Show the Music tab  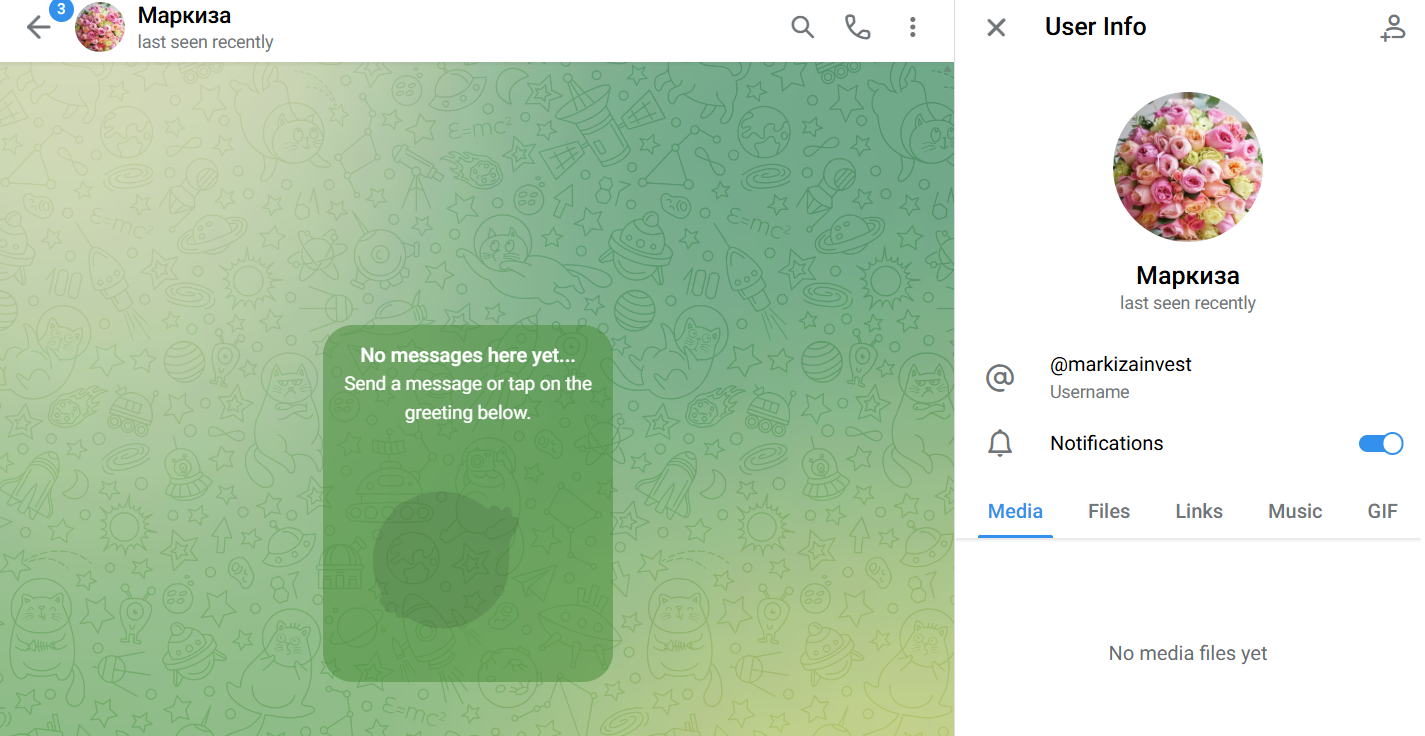point(1295,511)
